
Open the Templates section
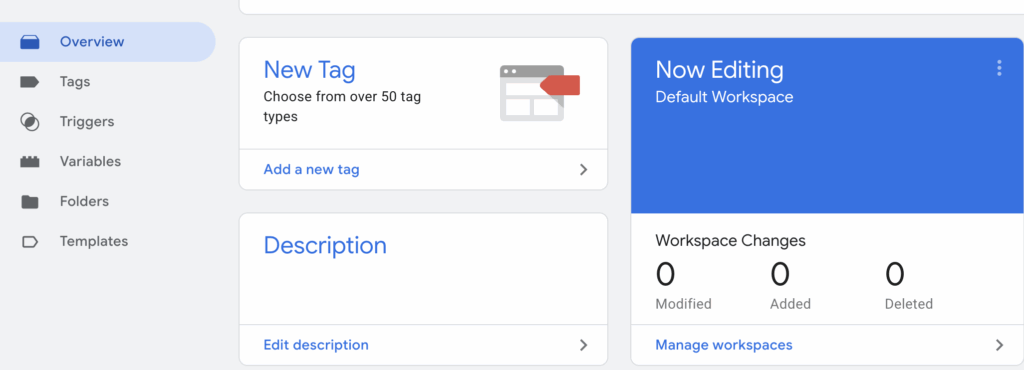94,241
